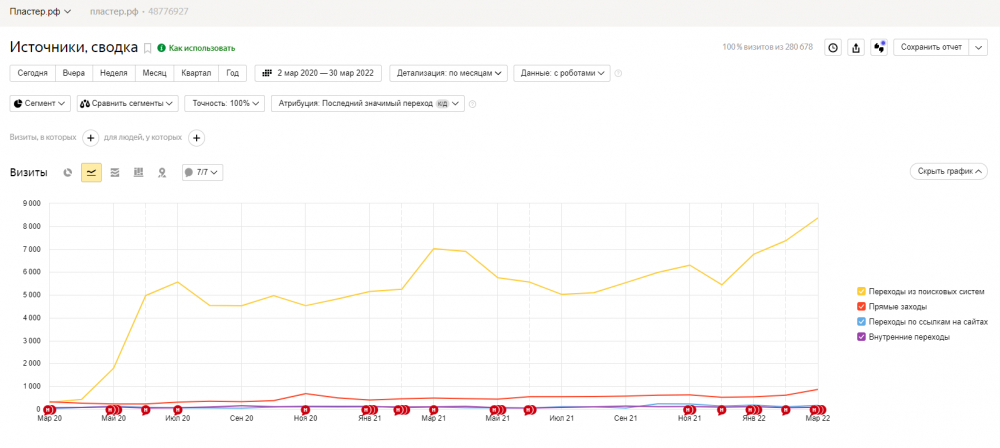Switch to the stacked area chart icon
The height and width of the screenshot is (448, 1000).
coord(115,172)
